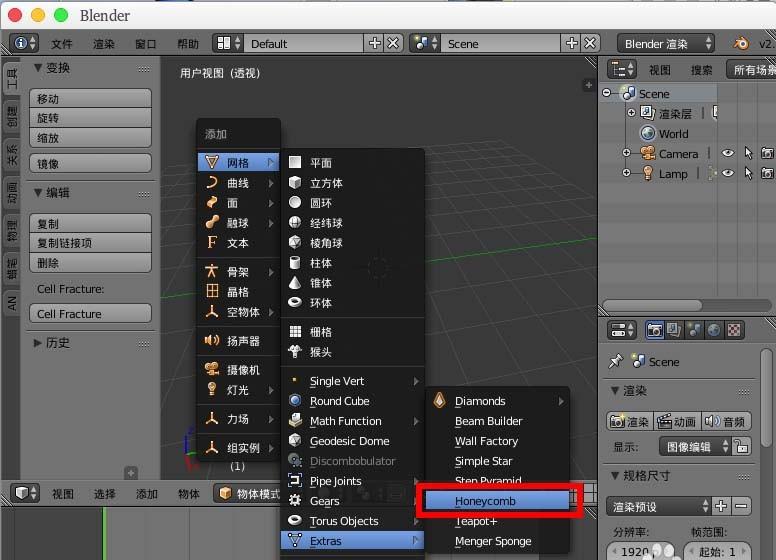Select Honeycomb in Extras submenu
Image resolution: width=776 pixels, height=560 pixels.
(497, 501)
